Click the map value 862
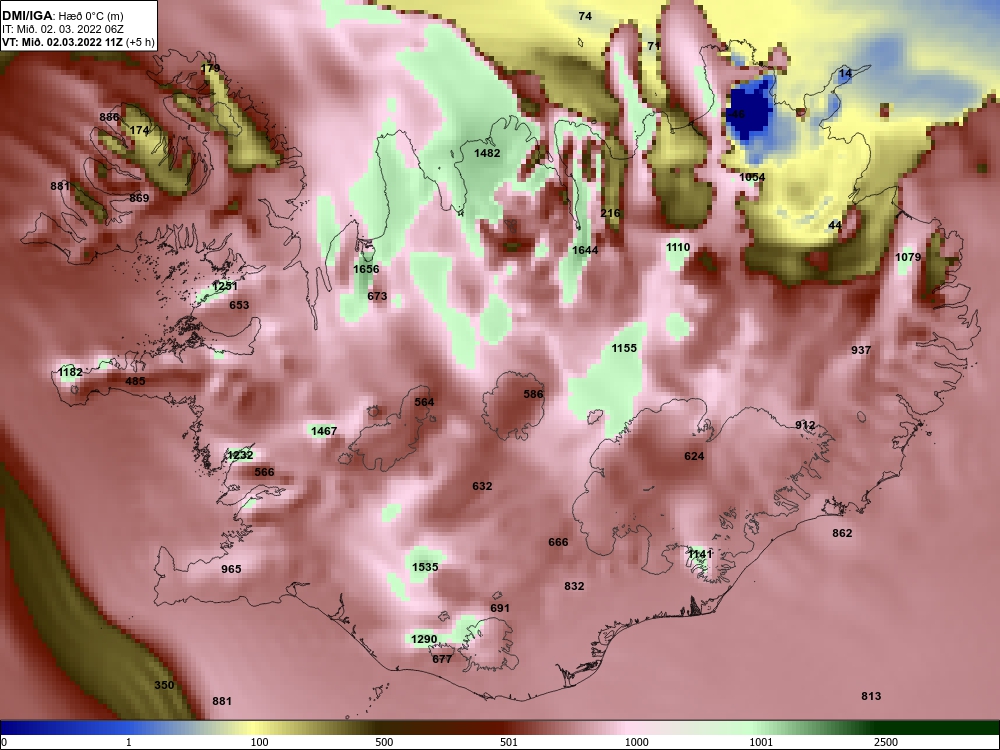The width and height of the screenshot is (1000, 750). [842, 533]
